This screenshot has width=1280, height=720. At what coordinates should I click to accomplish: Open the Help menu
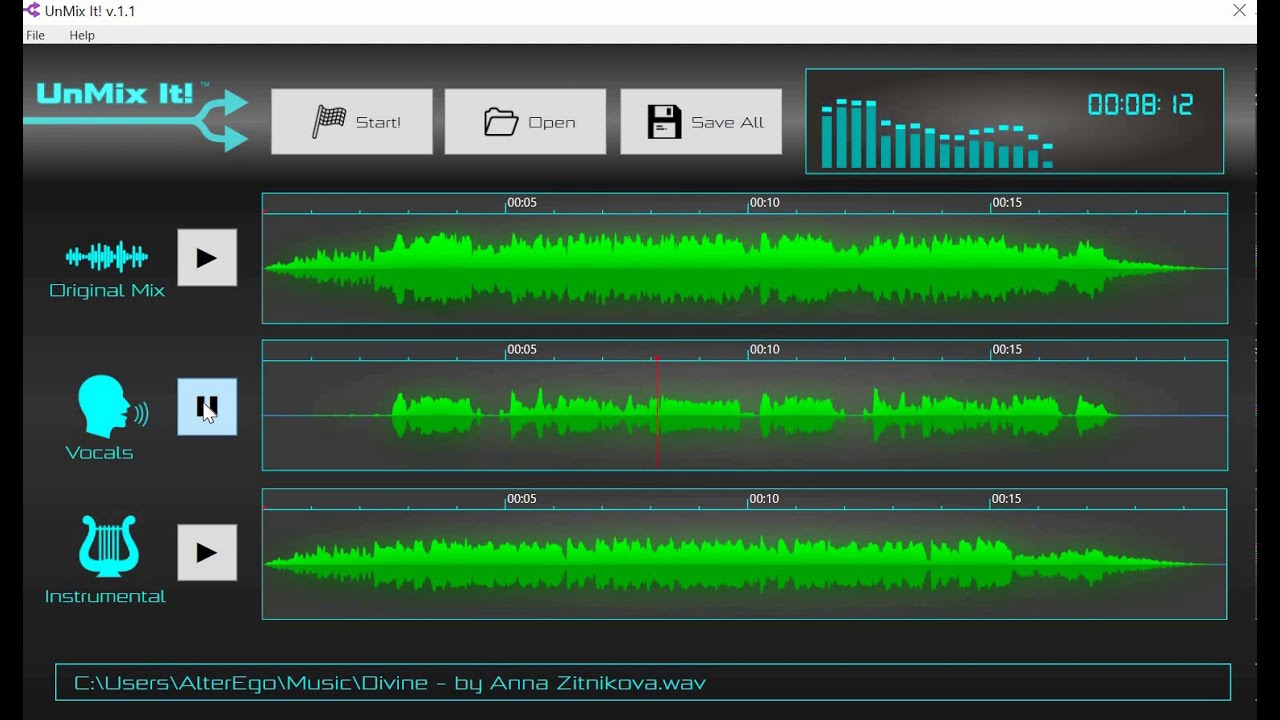pos(81,34)
